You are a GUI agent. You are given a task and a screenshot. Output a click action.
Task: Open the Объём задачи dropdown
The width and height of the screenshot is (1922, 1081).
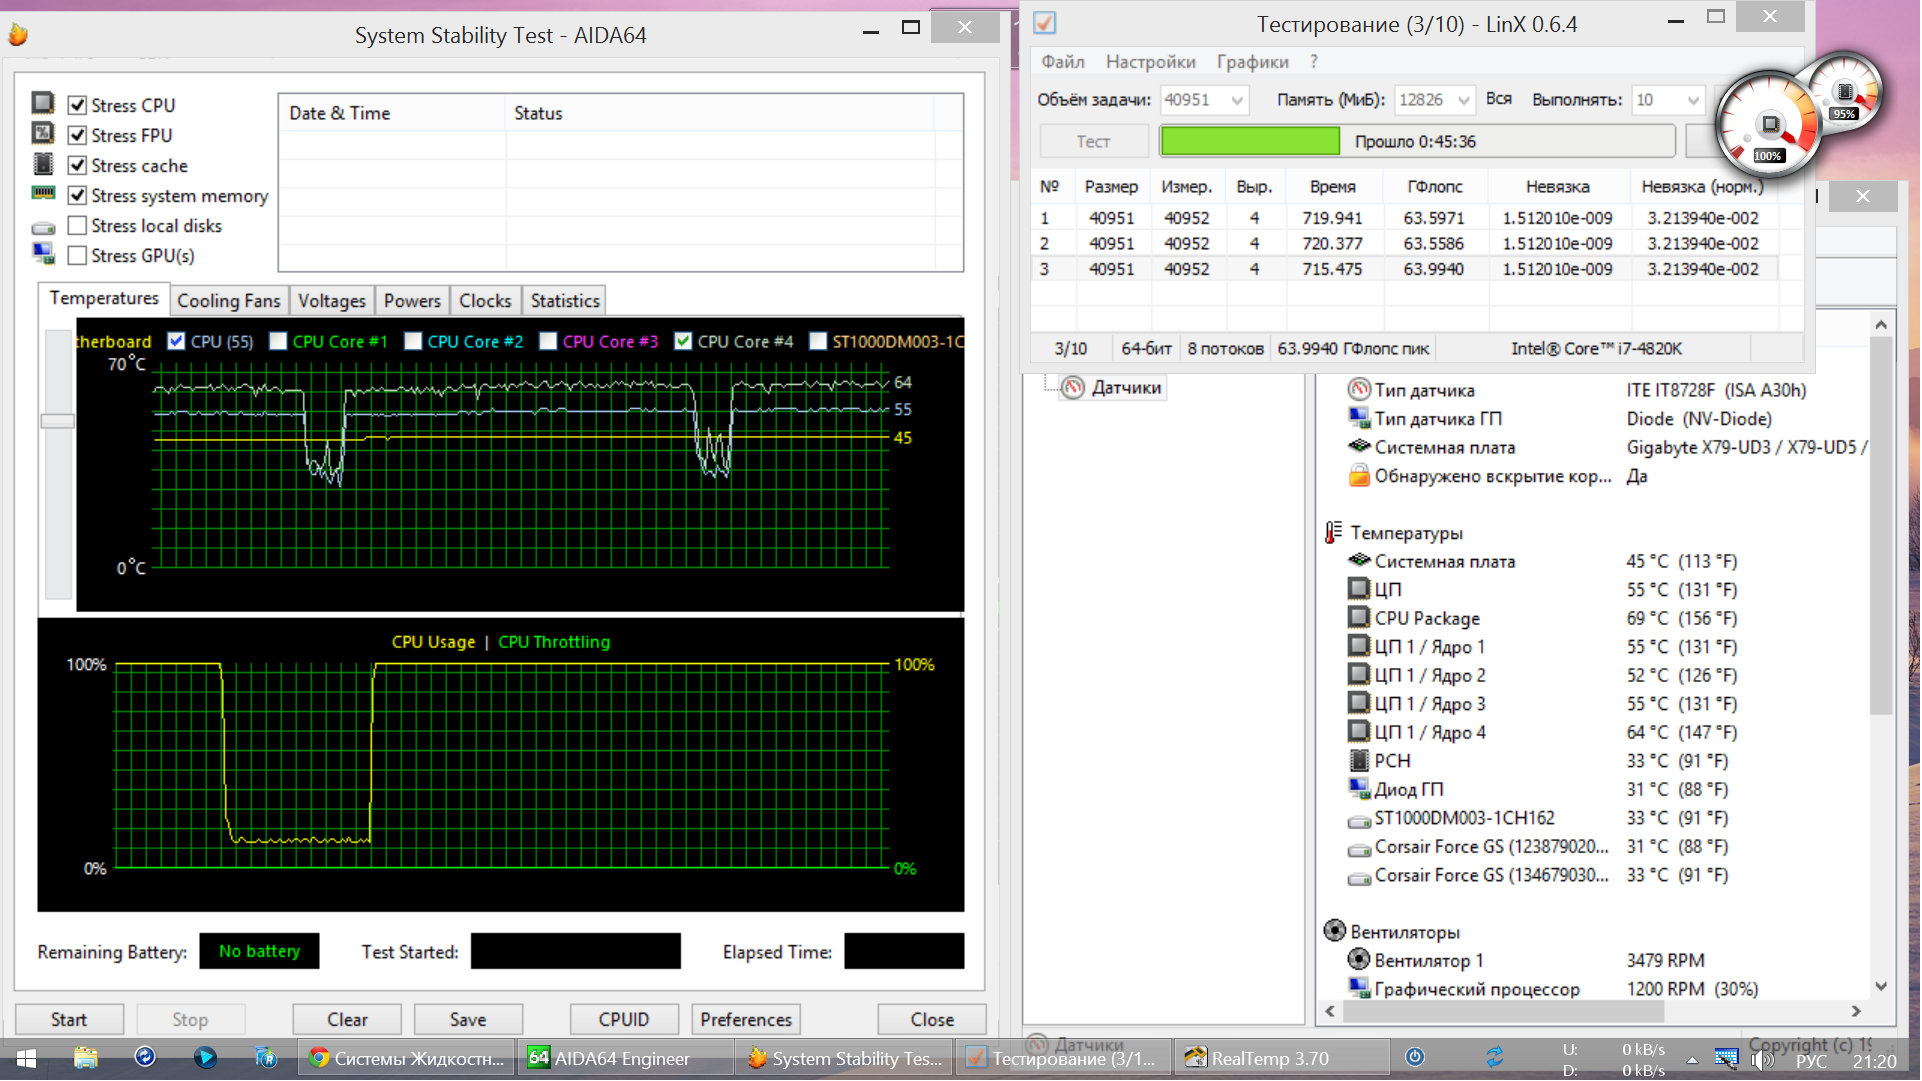tap(1238, 100)
